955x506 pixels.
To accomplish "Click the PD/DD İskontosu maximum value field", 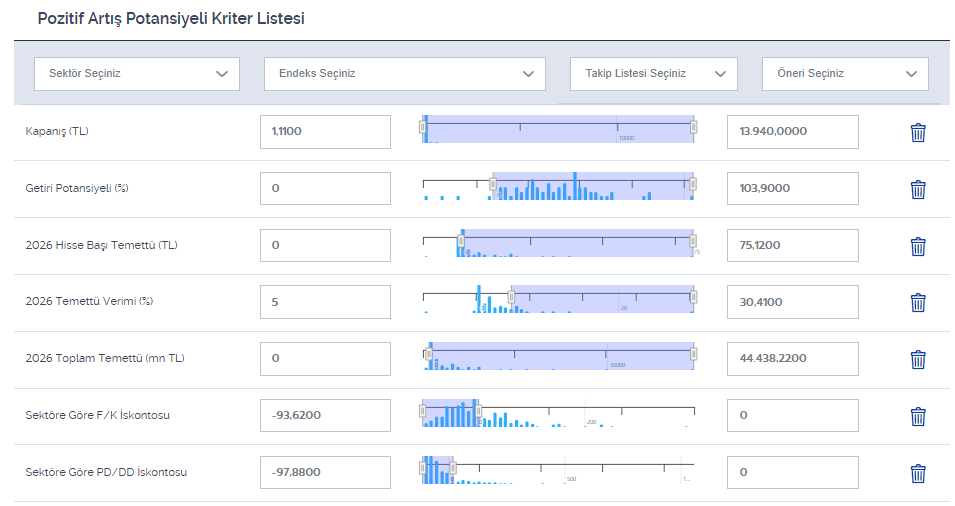I will [792, 472].
